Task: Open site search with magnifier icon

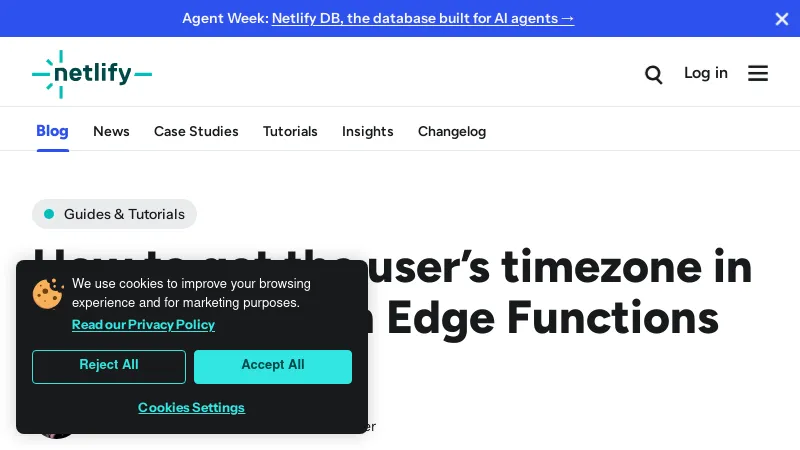Action: (x=654, y=74)
